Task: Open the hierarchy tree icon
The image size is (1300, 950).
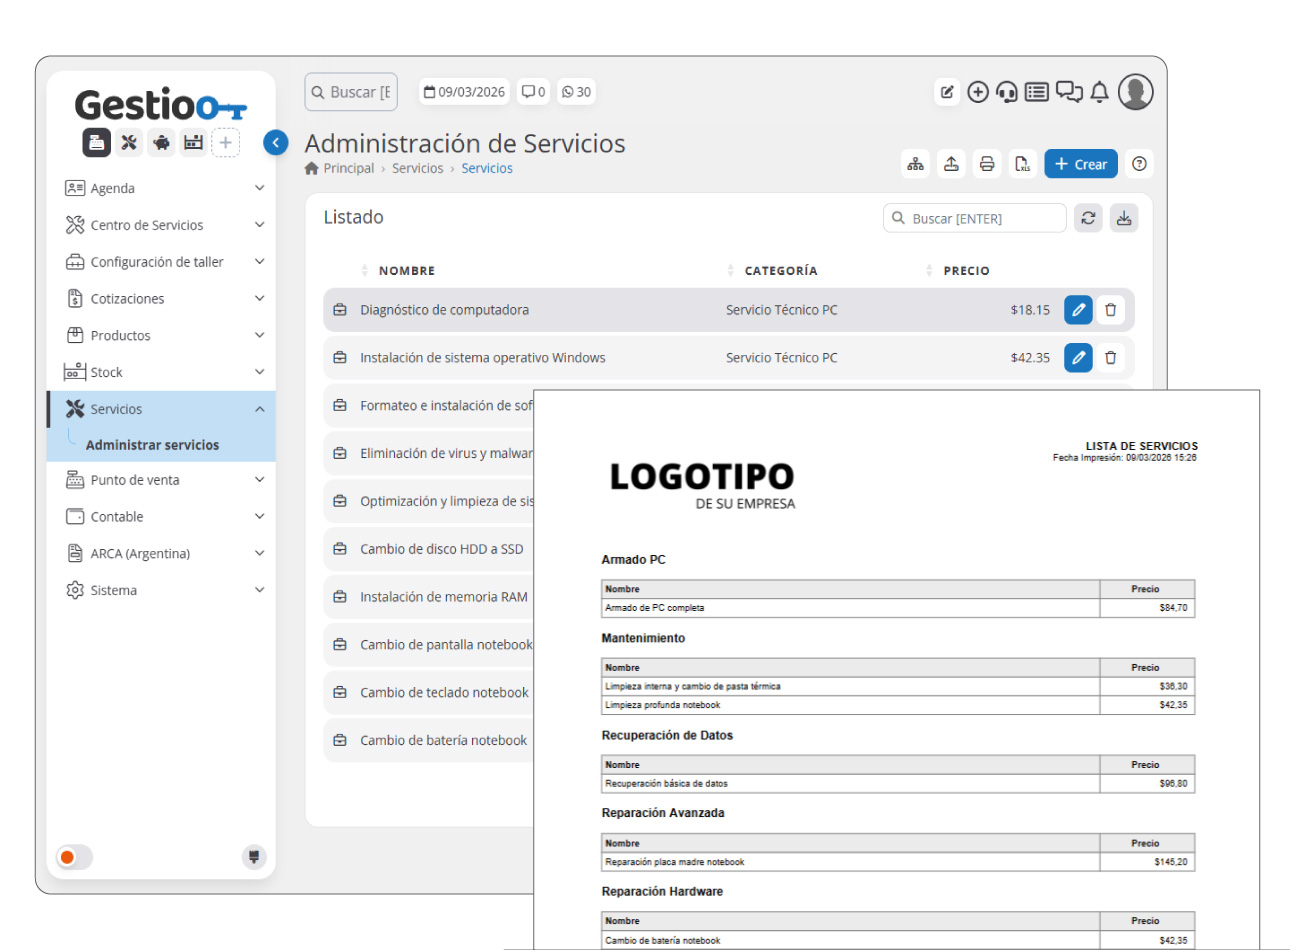Action: coord(915,164)
